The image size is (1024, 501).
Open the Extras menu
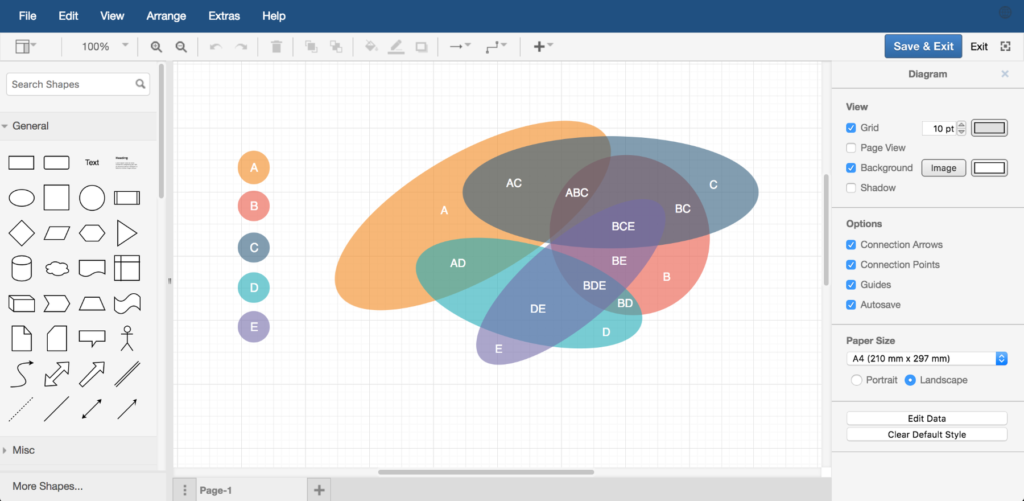(x=224, y=16)
